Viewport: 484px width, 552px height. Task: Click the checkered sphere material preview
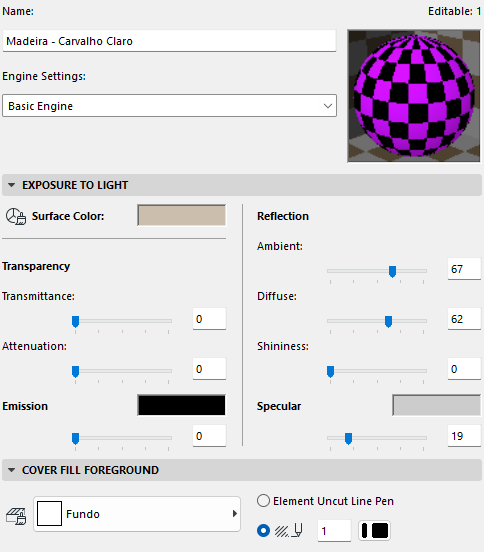pos(414,96)
